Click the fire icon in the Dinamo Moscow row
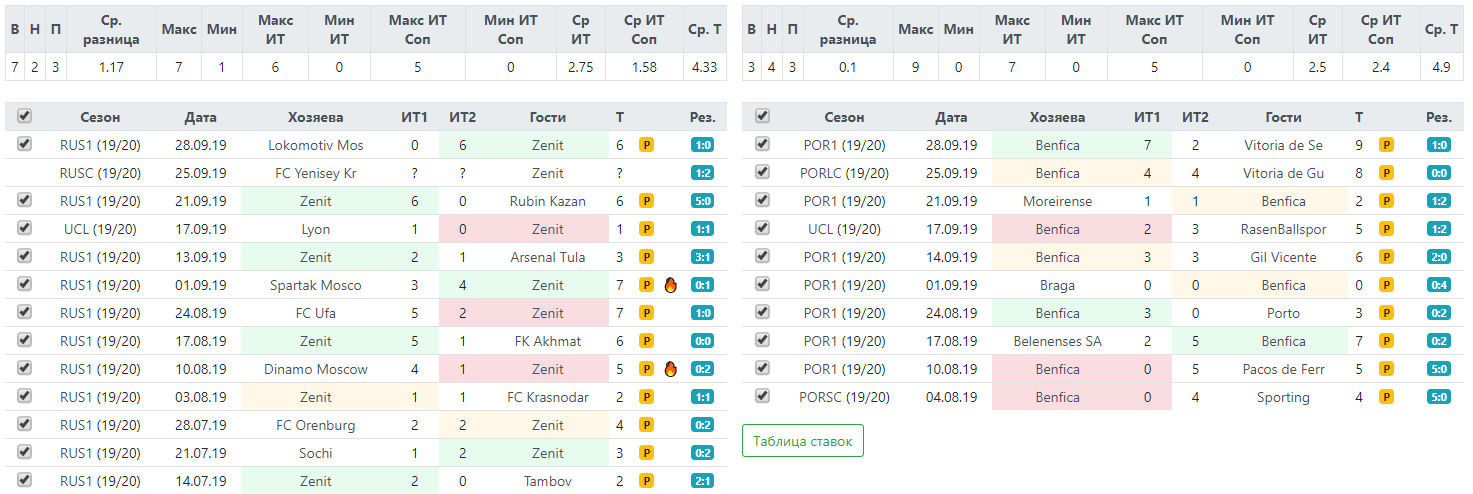Image resolution: width=1473 pixels, height=494 pixels. (x=671, y=369)
